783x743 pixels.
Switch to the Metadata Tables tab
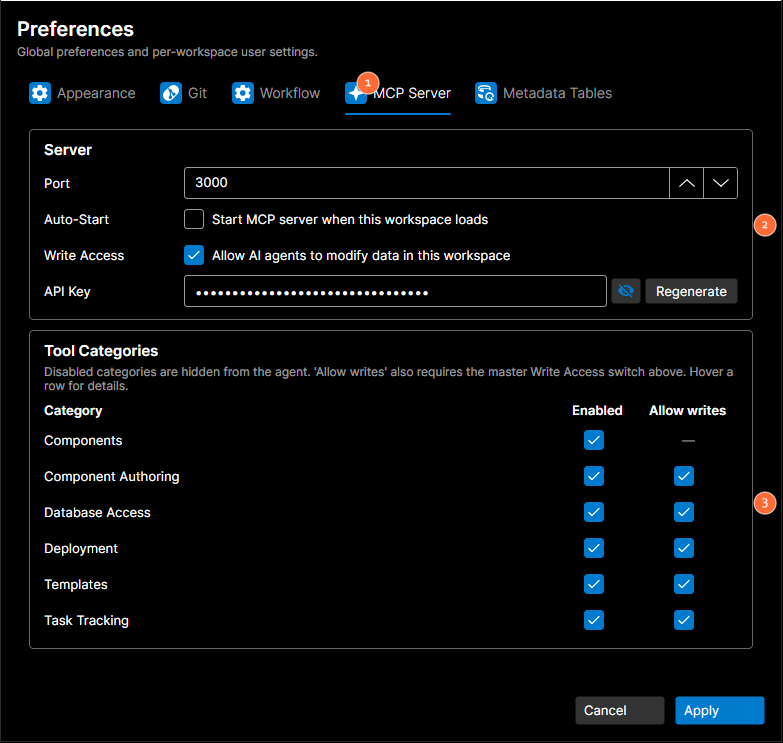(x=543, y=93)
